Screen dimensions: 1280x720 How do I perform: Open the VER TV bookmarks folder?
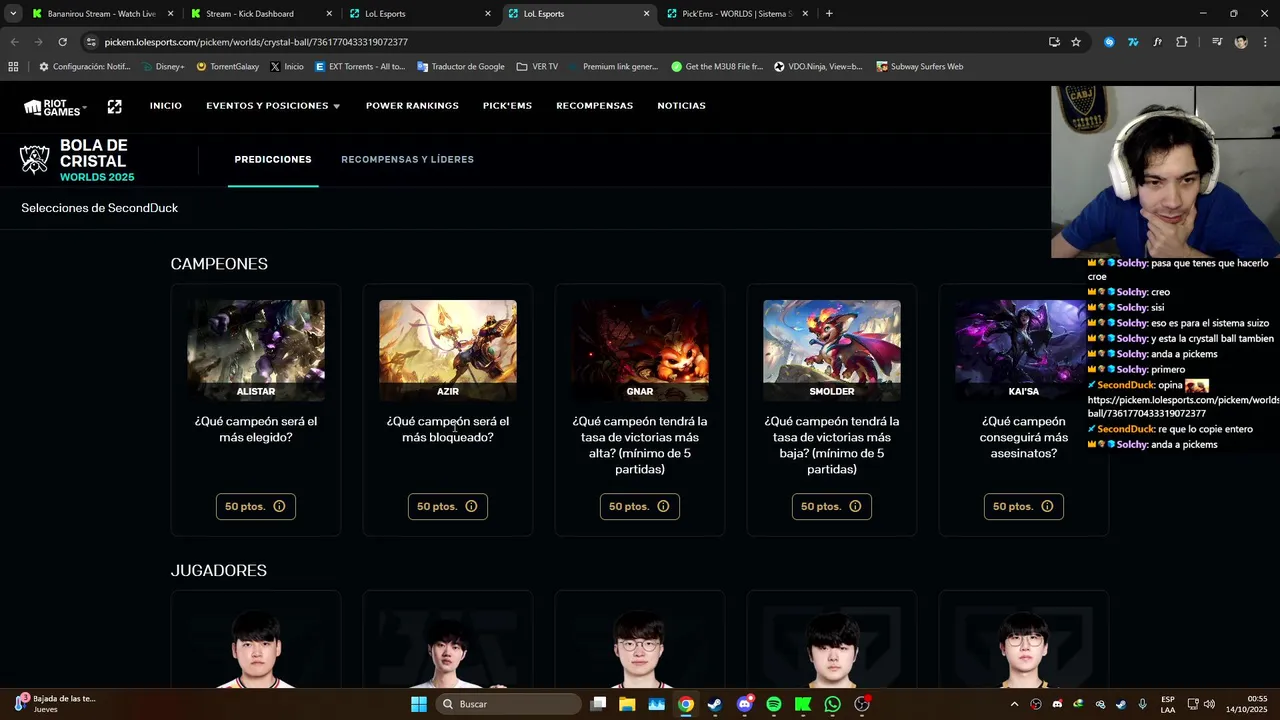537,67
